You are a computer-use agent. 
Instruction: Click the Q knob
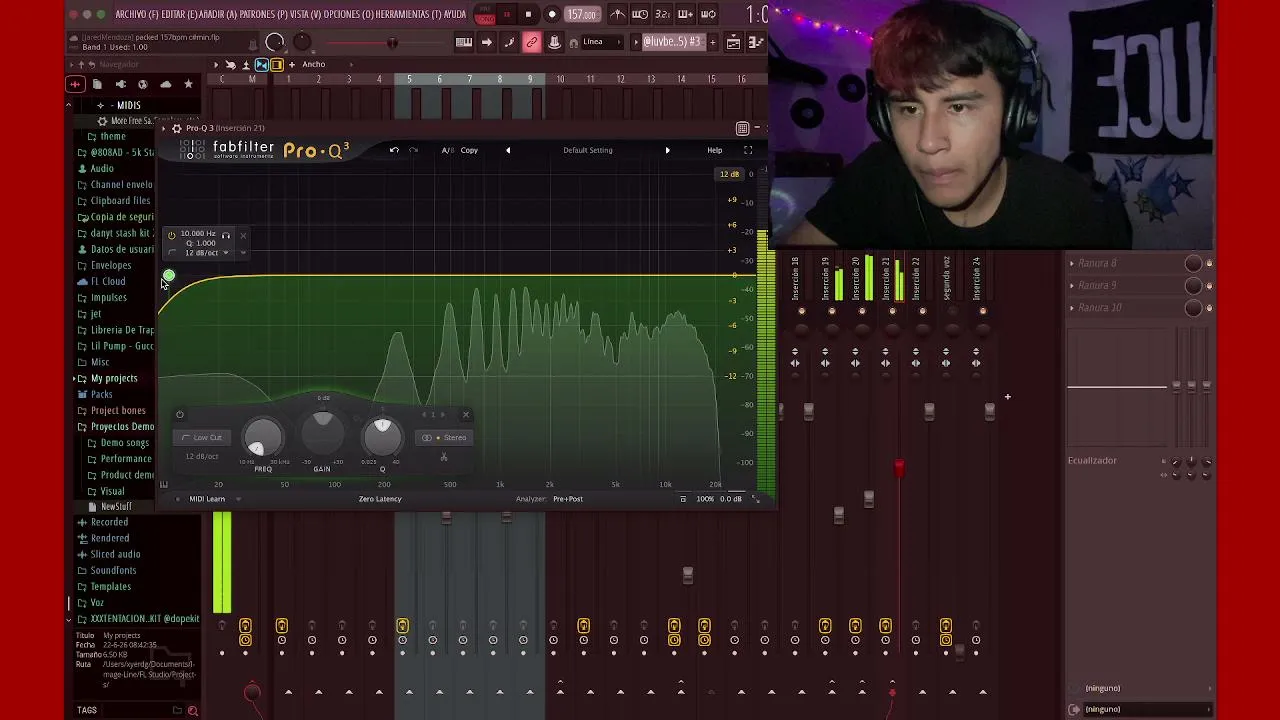pyautogui.click(x=382, y=436)
